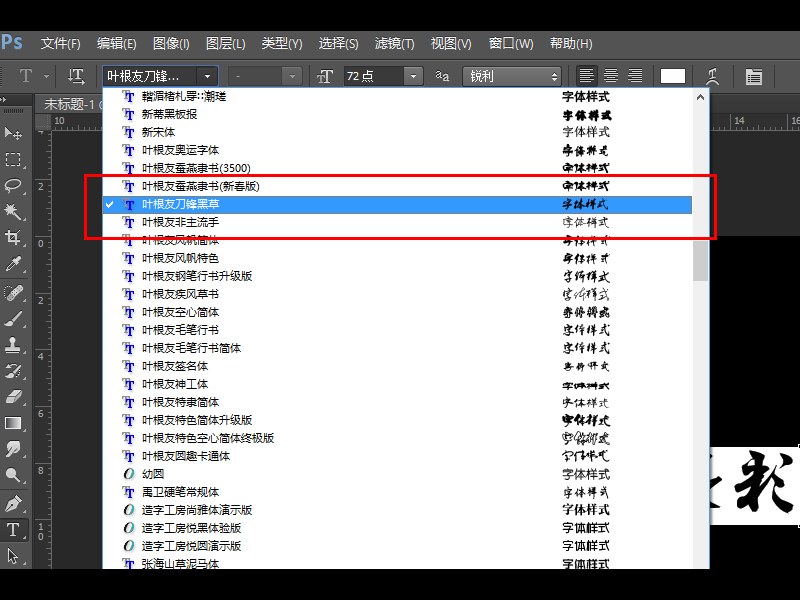Viewport: 800px width, 600px height.
Task: Right align the text
Action: coord(635,76)
